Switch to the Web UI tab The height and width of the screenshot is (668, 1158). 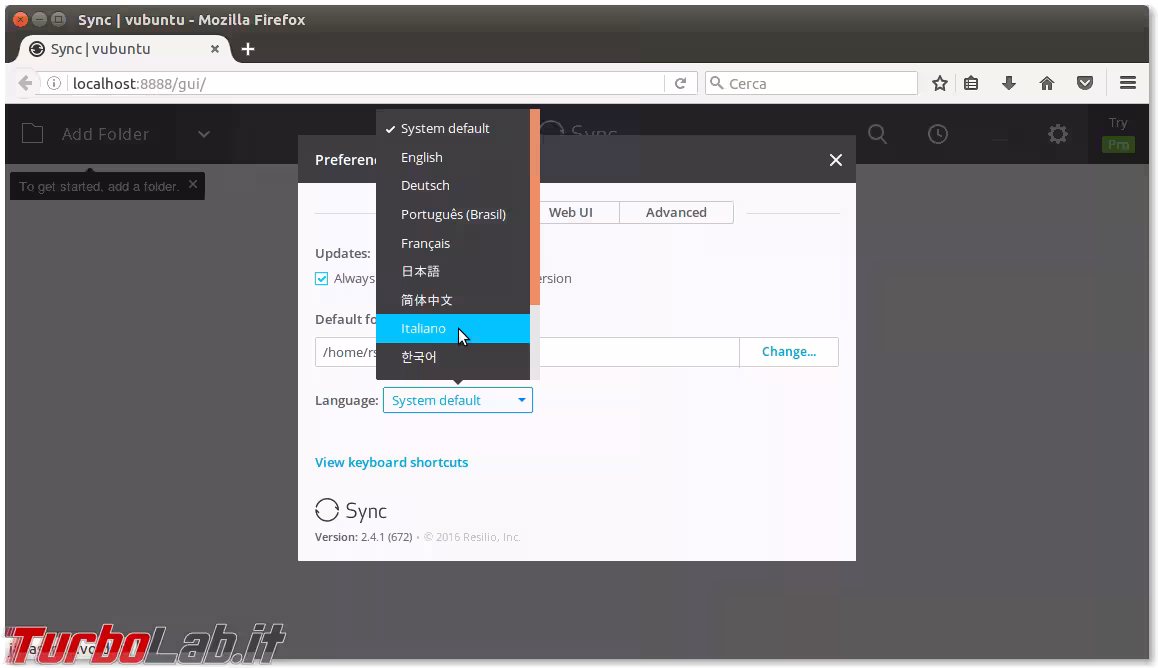coord(571,212)
